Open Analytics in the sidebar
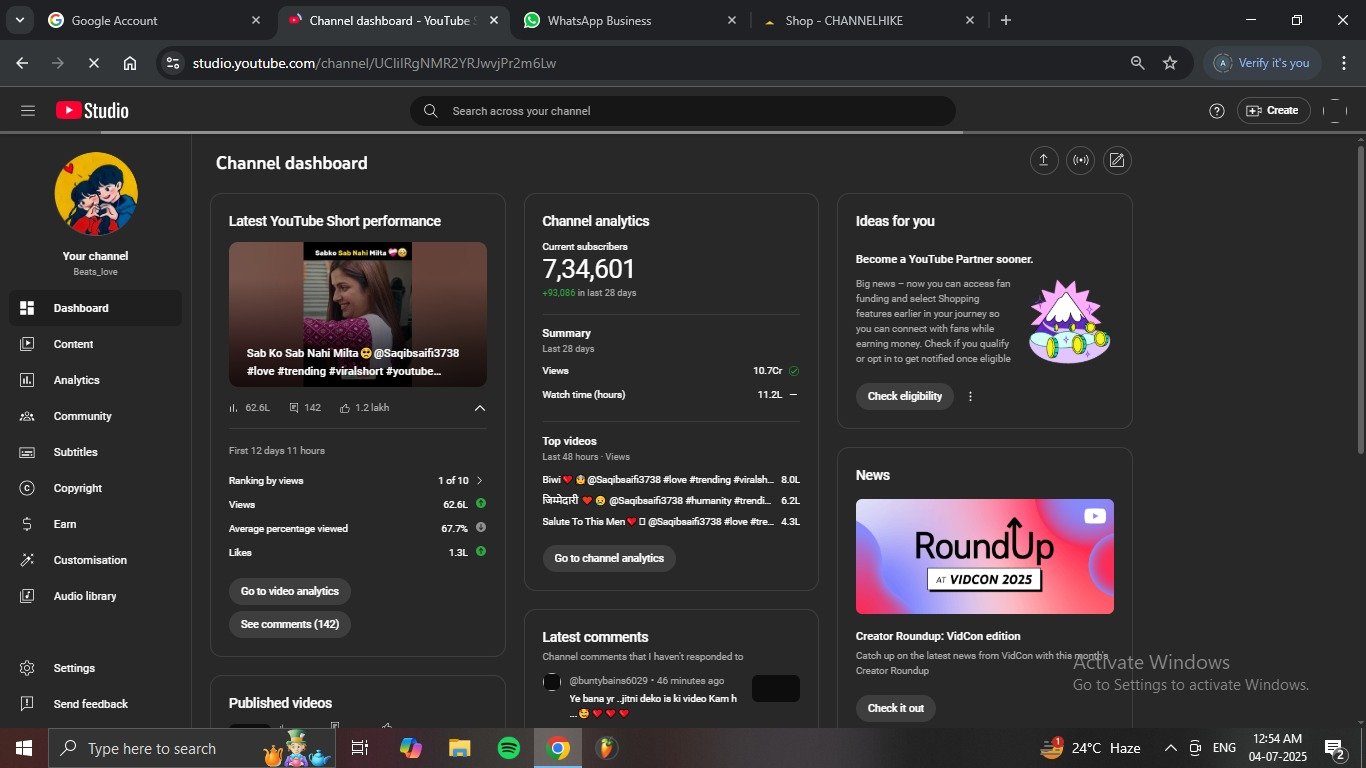The image size is (1366, 768). [95, 380]
